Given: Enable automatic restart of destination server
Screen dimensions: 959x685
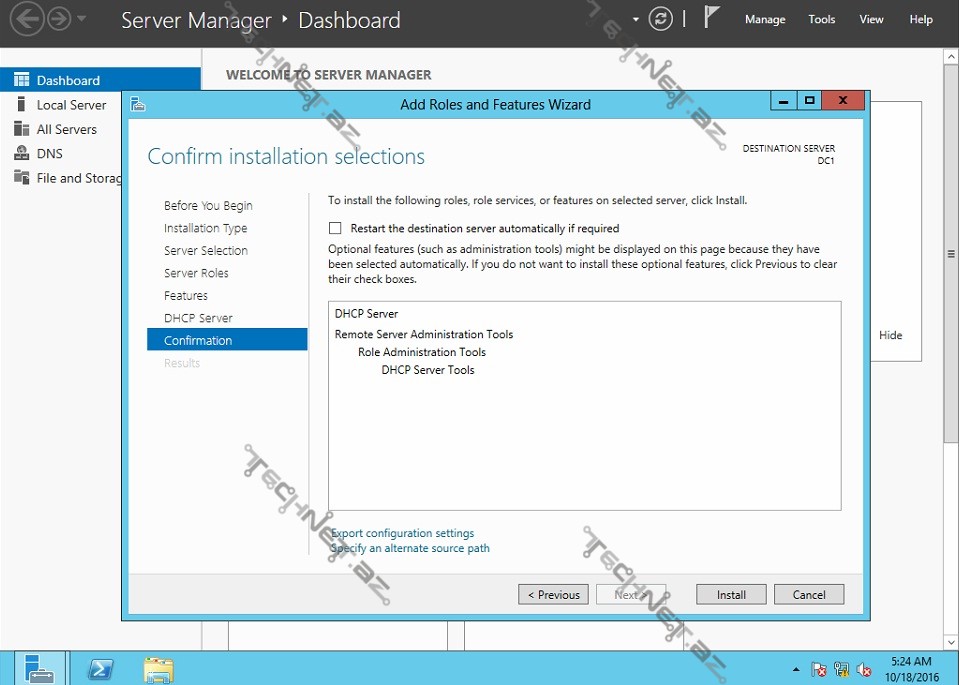Looking at the screenshot, I should pos(335,228).
